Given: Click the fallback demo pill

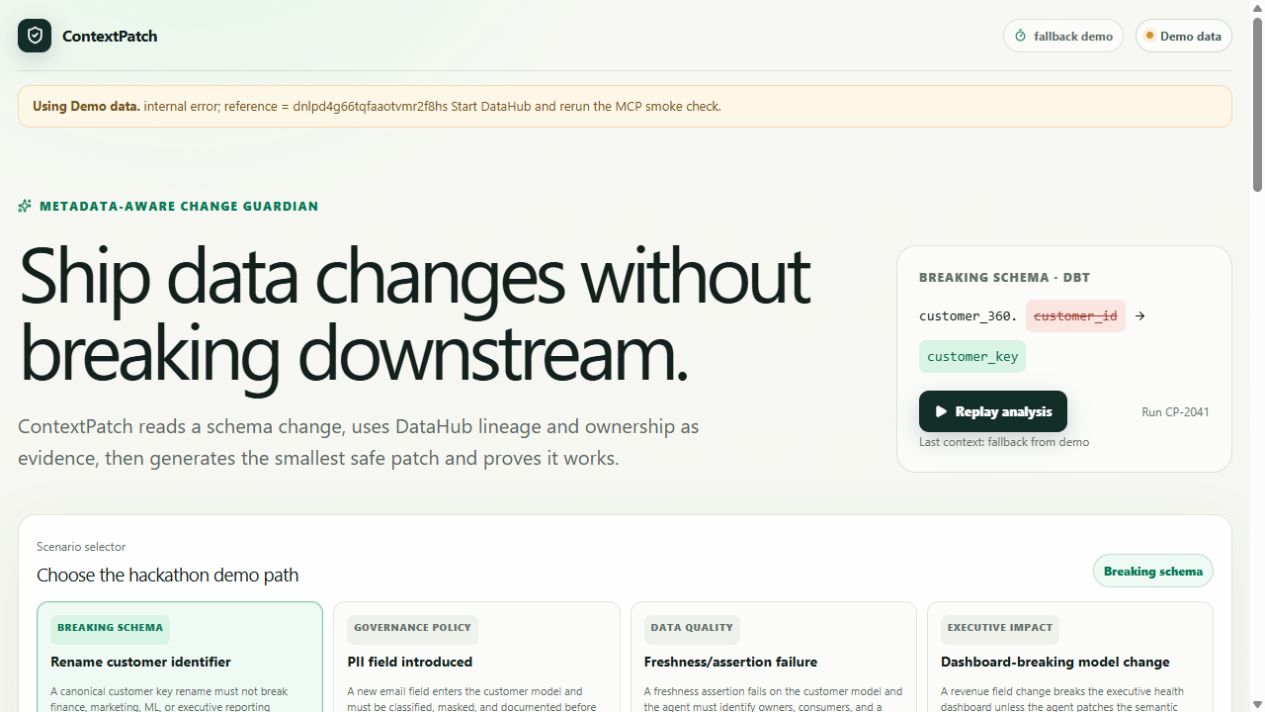Looking at the screenshot, I should pos(1063,36).
